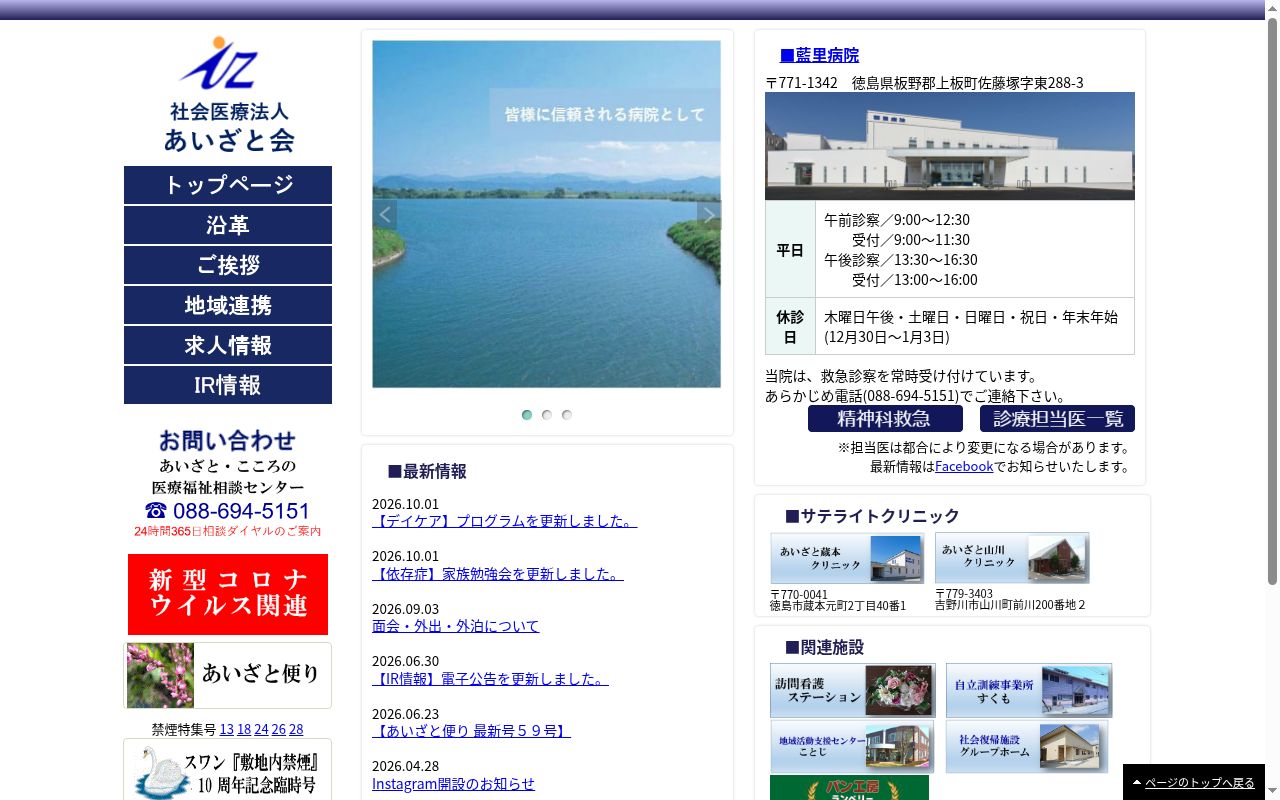The image size is (1280, 800).
Task: Open the あいざと便り banner
Action: point(228,675)
